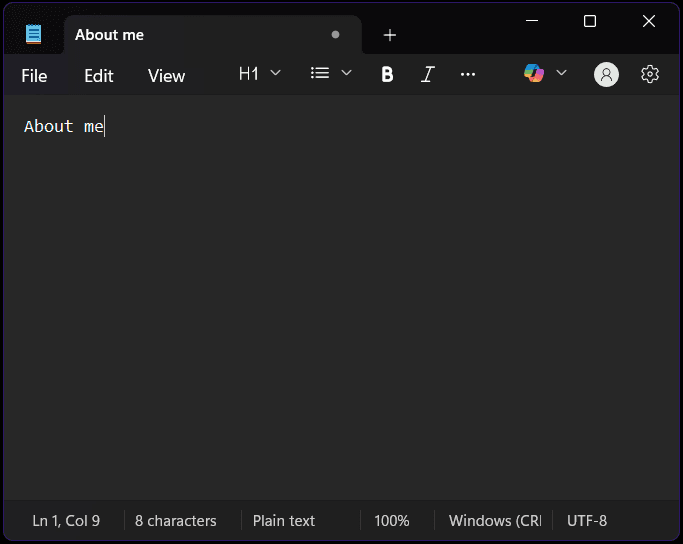This screenshot has width=683, height=544.
Task: Expand the Copilot dropdown chevron
Action: click(561, 73)
